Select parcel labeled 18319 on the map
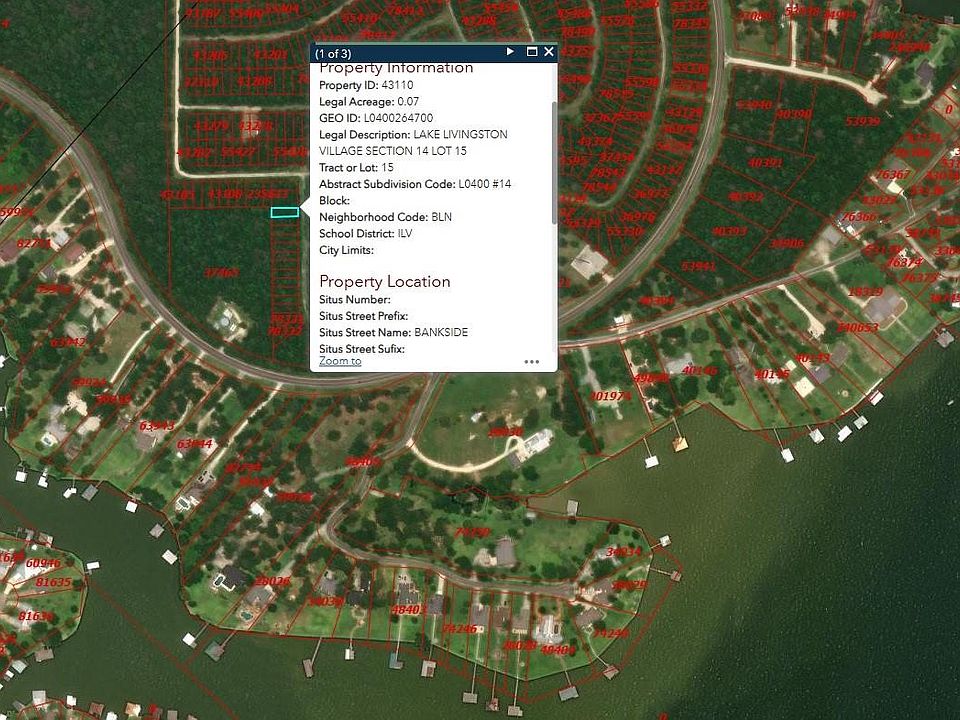The image size is (960, 720). coord(865,292)
